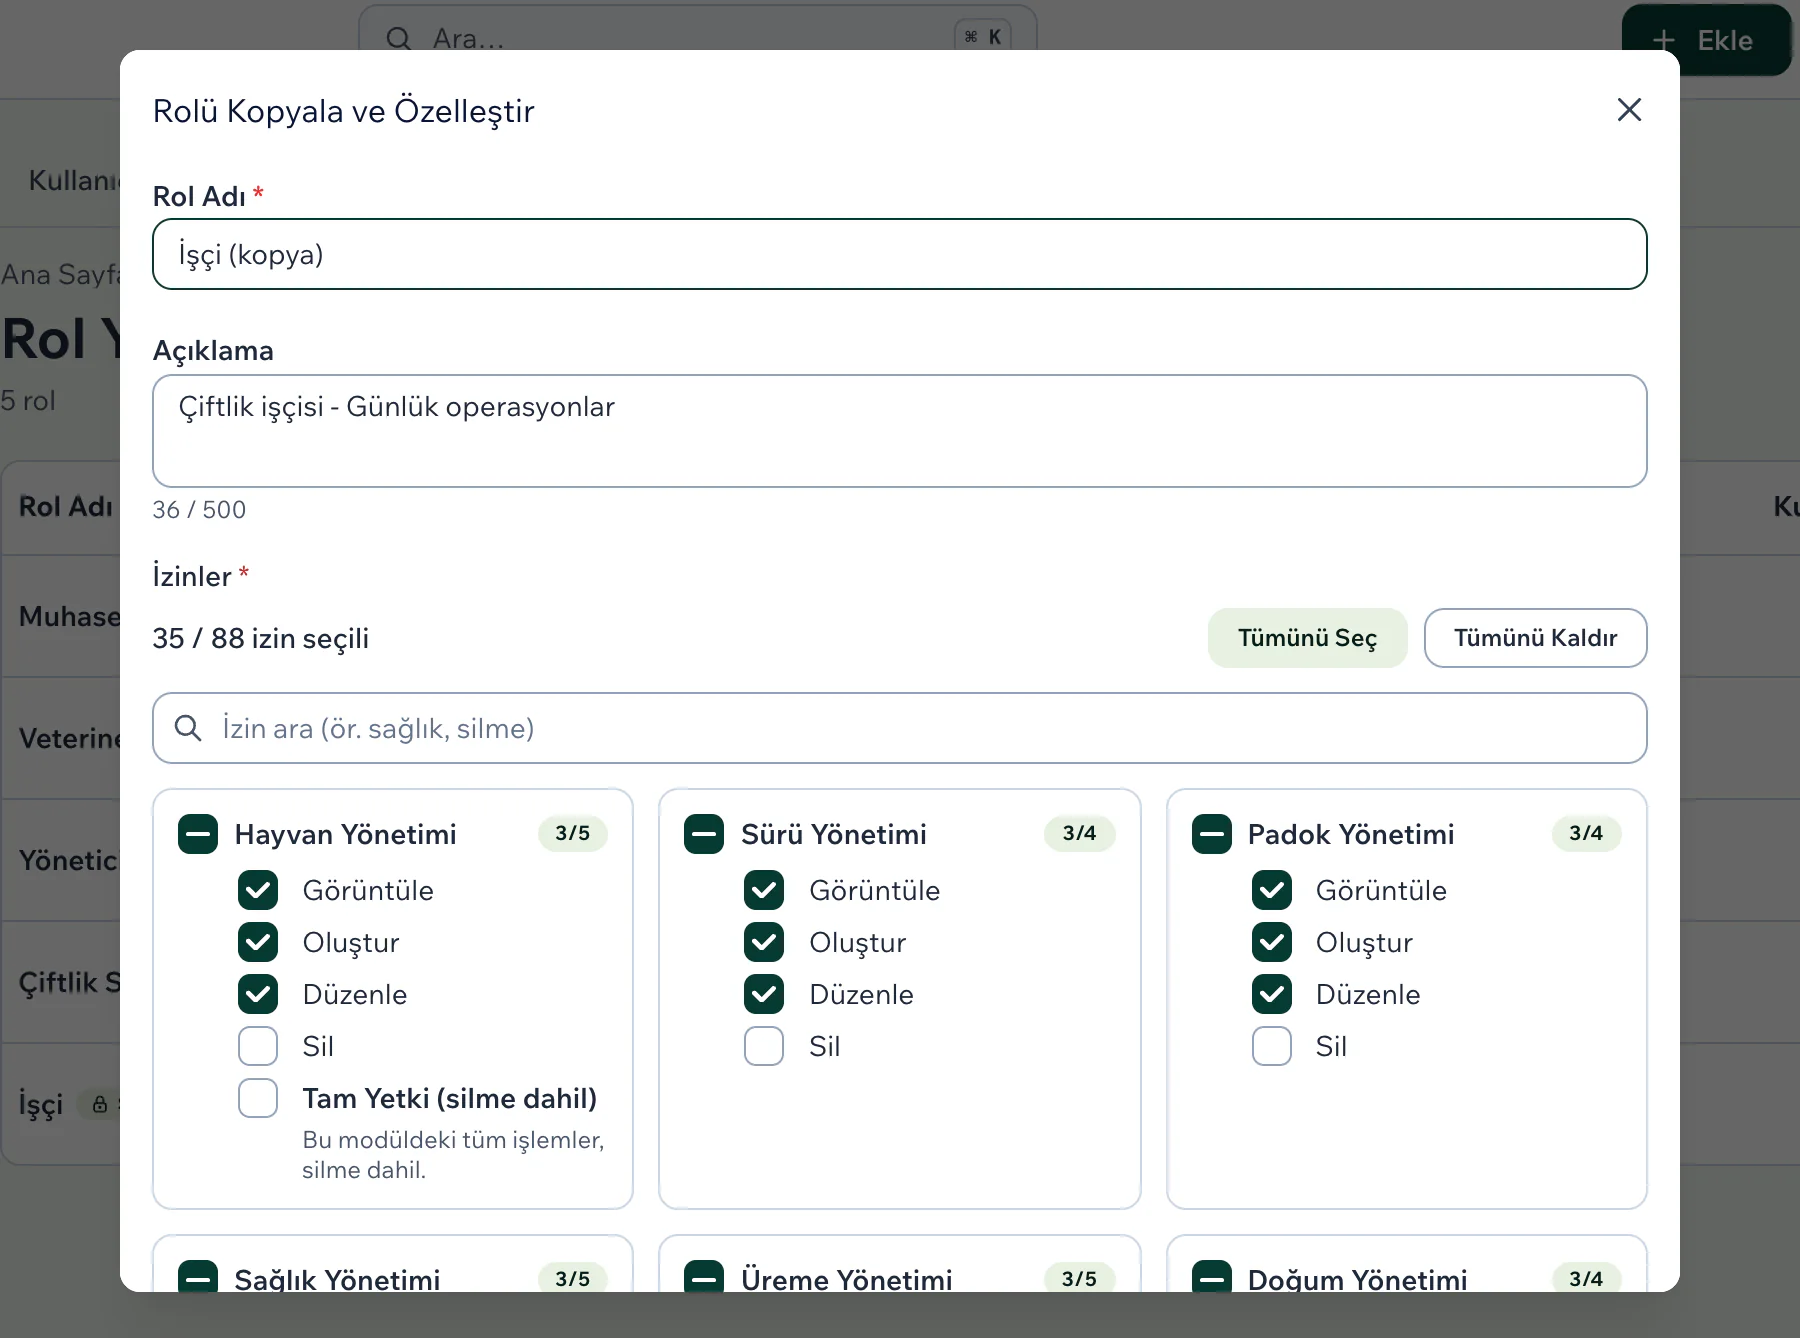The width and height of the screenshot is (1800, 1338).
Task: Enable Tam Yetki (silme dahil) checkbox
Action: (258, 1098)
